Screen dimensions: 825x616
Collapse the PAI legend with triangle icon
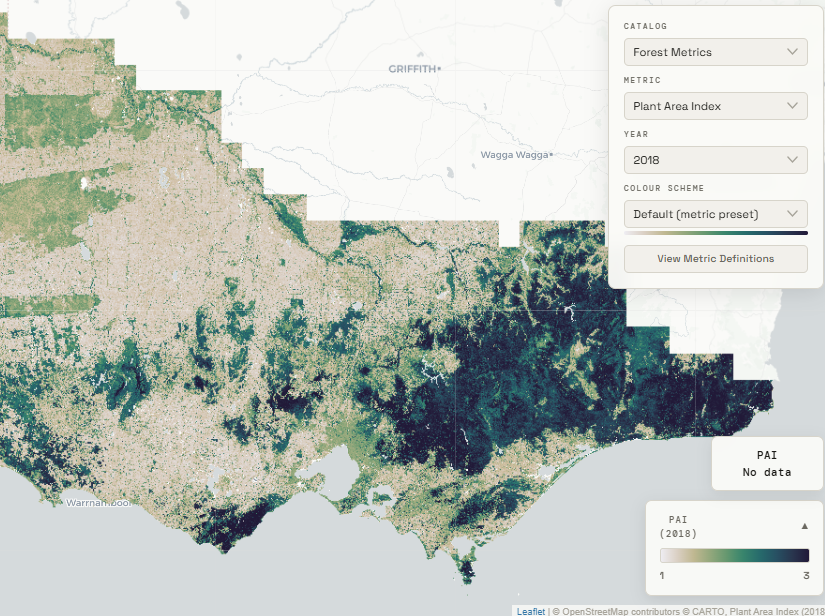(x=804, y=526)
